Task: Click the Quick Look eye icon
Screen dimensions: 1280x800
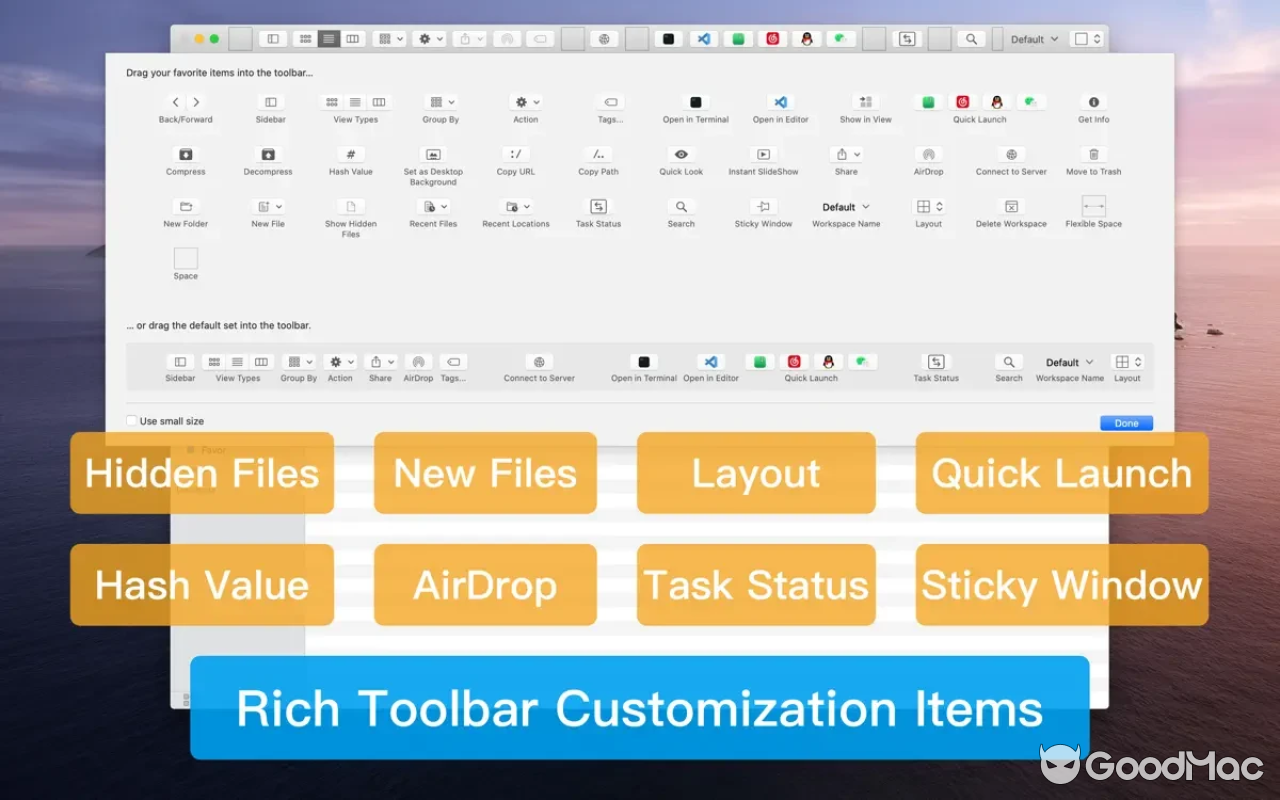Action: point(680,154)
